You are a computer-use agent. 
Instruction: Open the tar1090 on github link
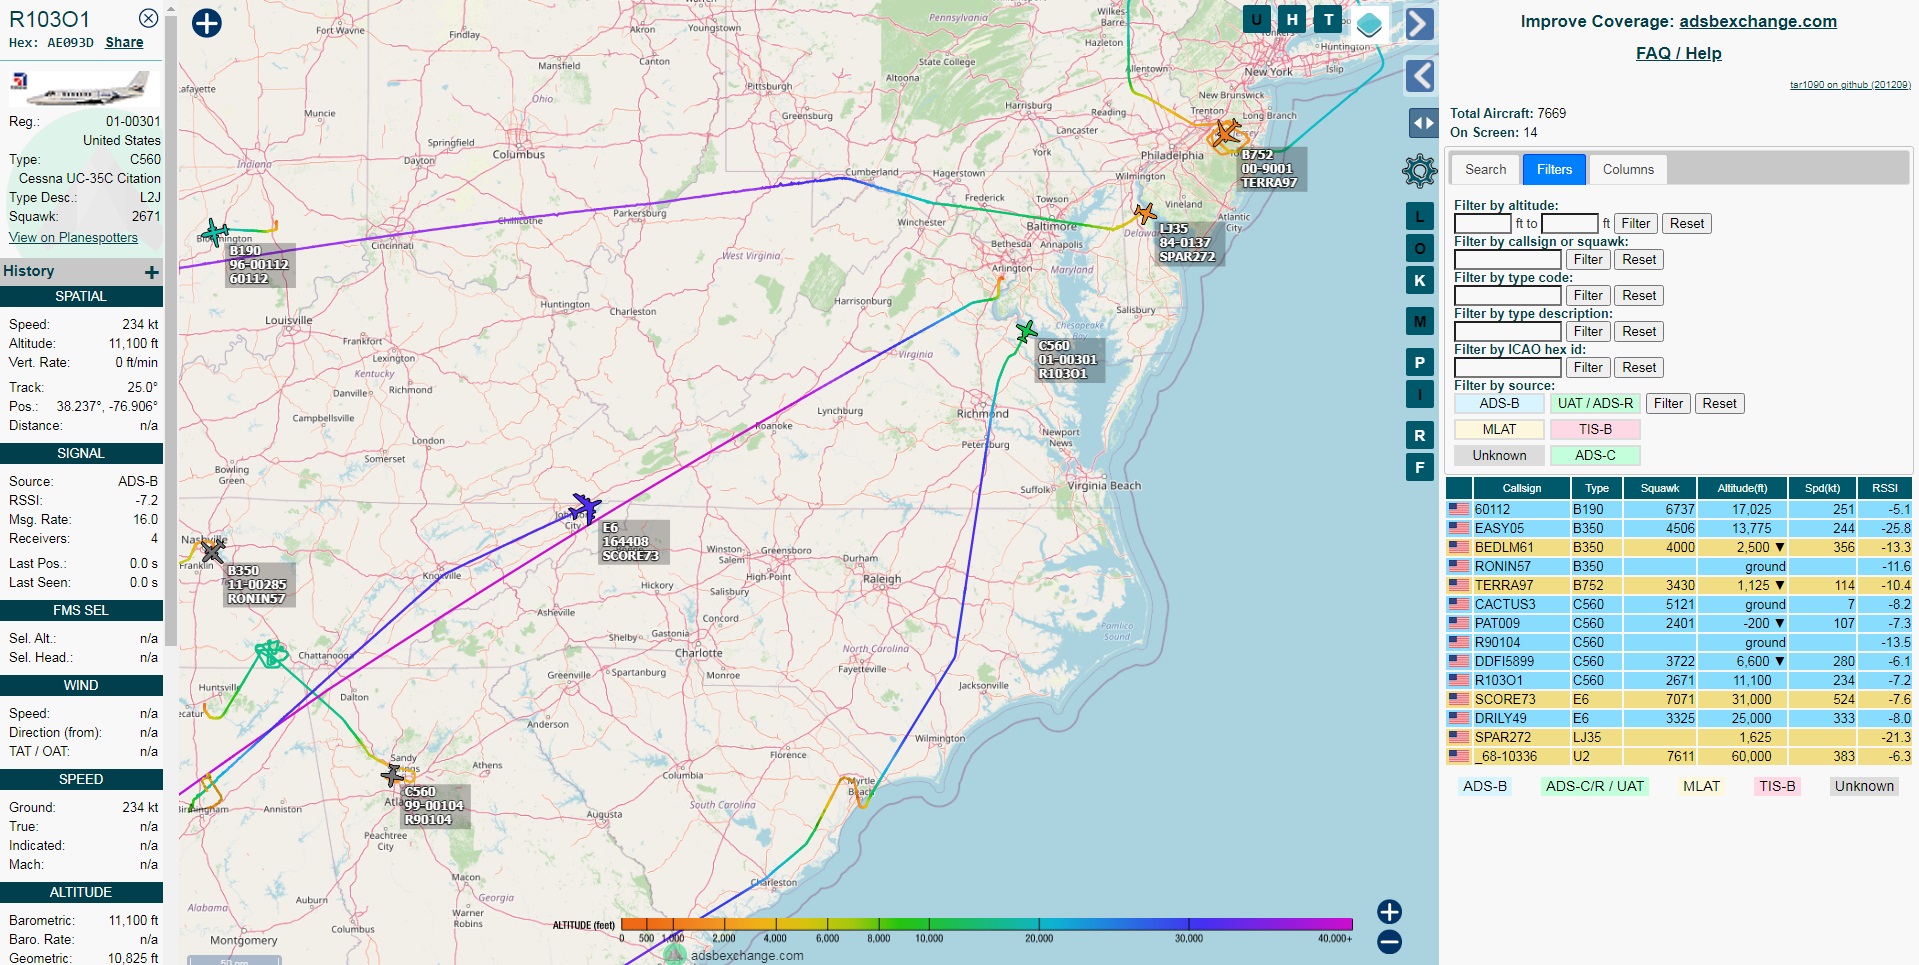(x=1850, y=85)
